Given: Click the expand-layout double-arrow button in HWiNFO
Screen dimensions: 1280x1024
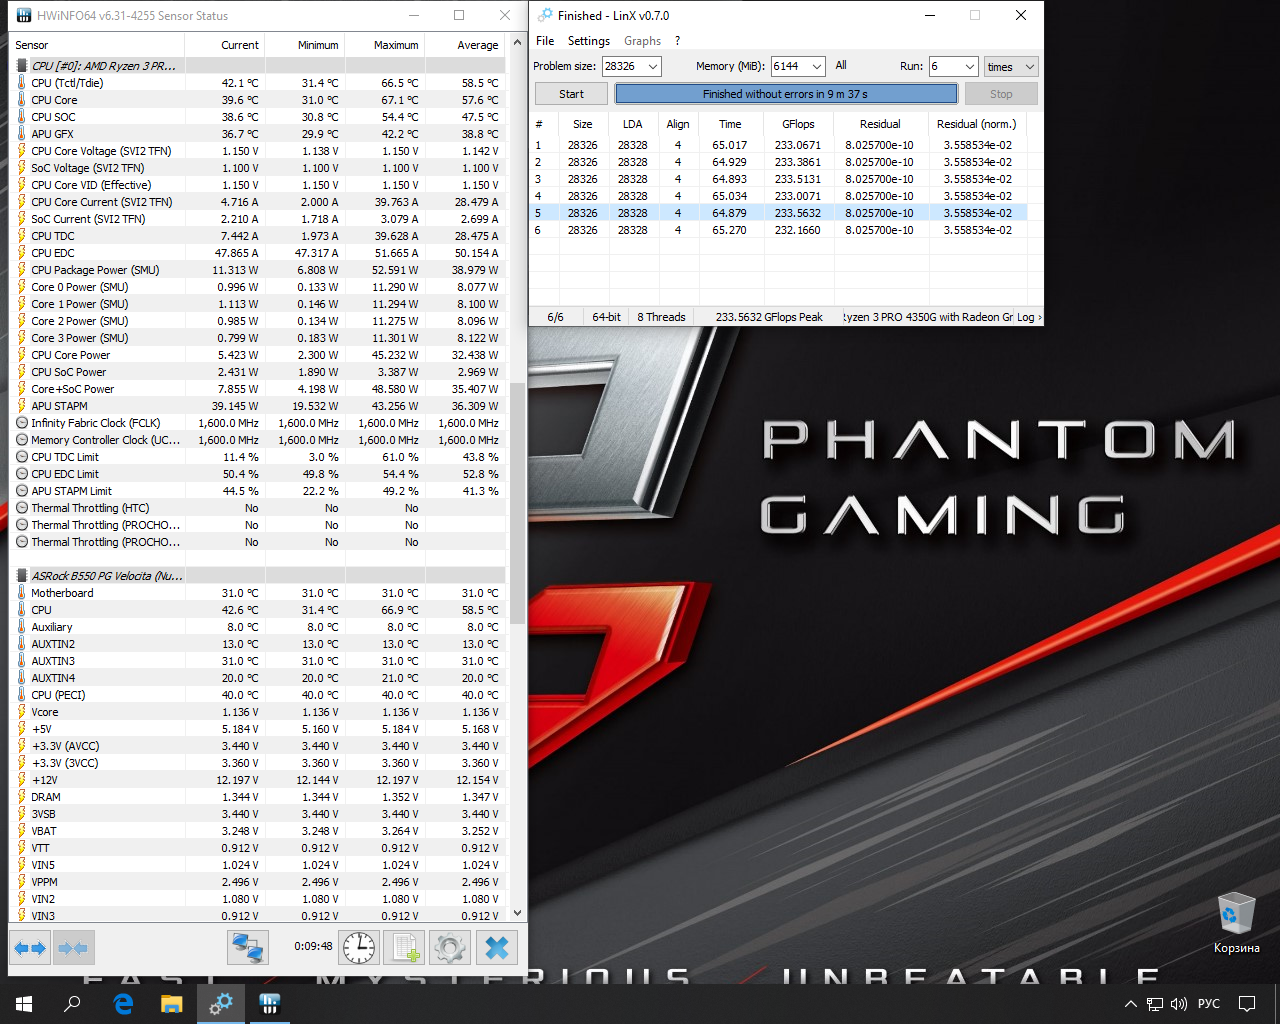Looking at the screenshot, I should point(30,947).
